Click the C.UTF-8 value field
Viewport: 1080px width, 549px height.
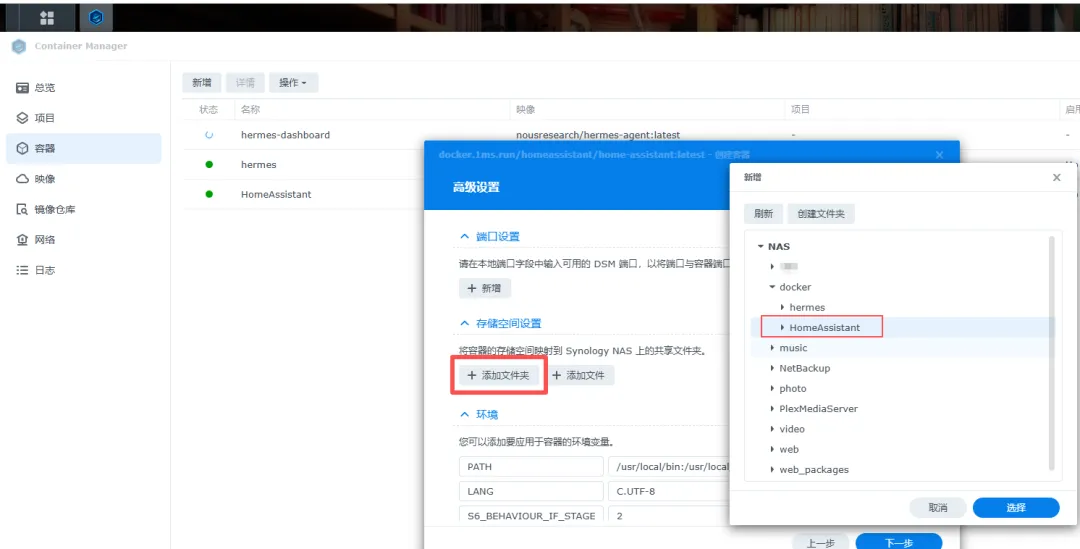pyautogui.click(x=669, y=491)
